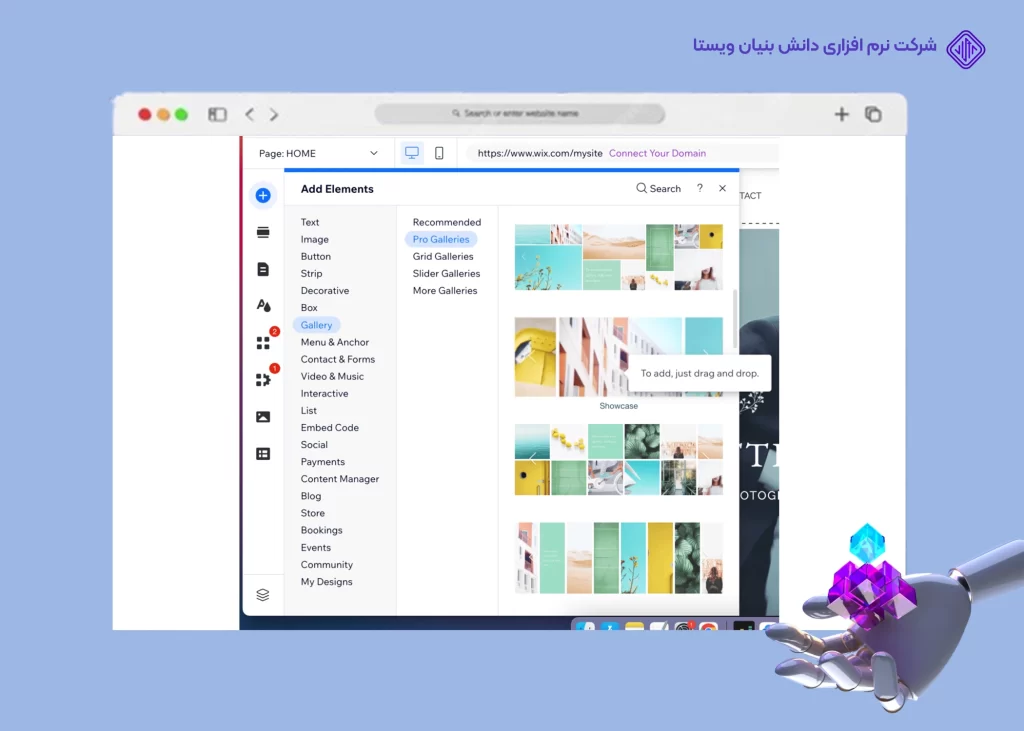
Task: Select the Community category
Action: click(x=327, y=564)
